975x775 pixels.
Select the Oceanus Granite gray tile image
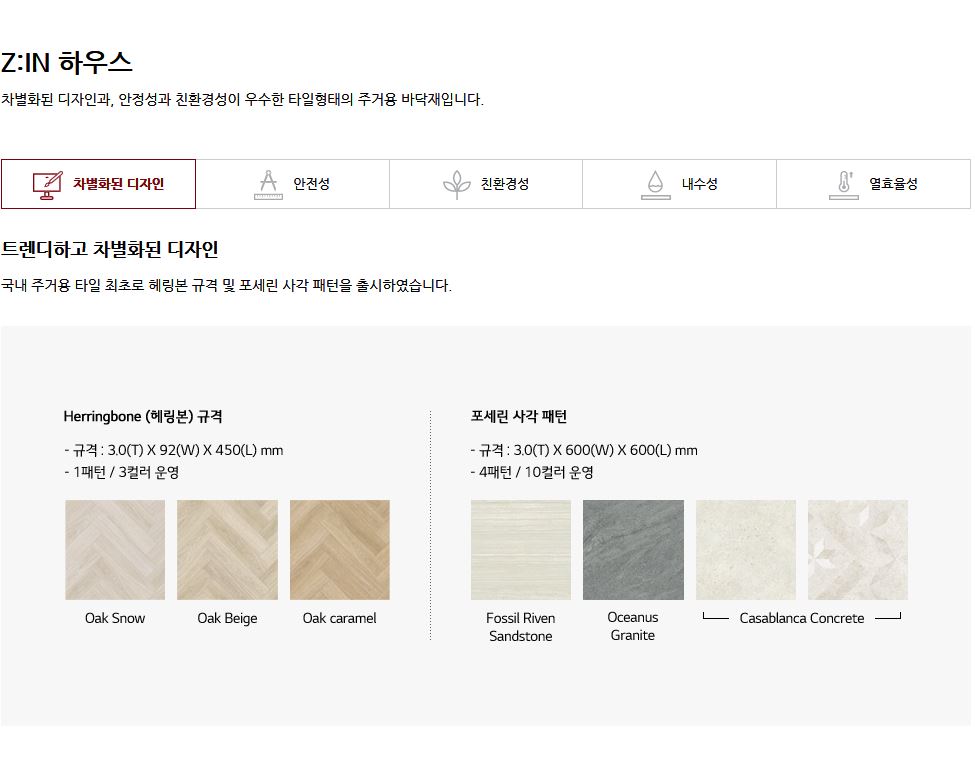[x=633, y=549]
